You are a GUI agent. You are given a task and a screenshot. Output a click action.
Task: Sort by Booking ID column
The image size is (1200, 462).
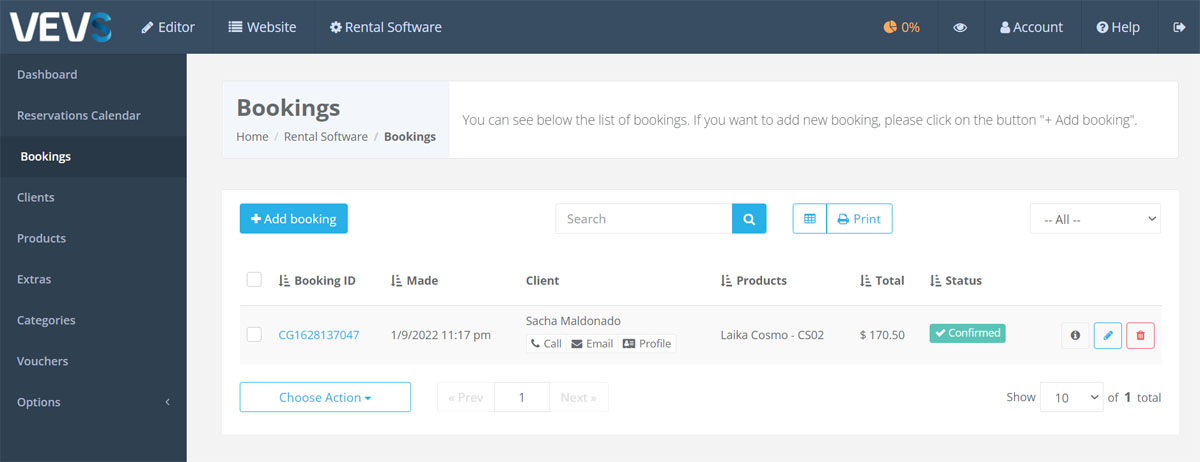(317, 281)
